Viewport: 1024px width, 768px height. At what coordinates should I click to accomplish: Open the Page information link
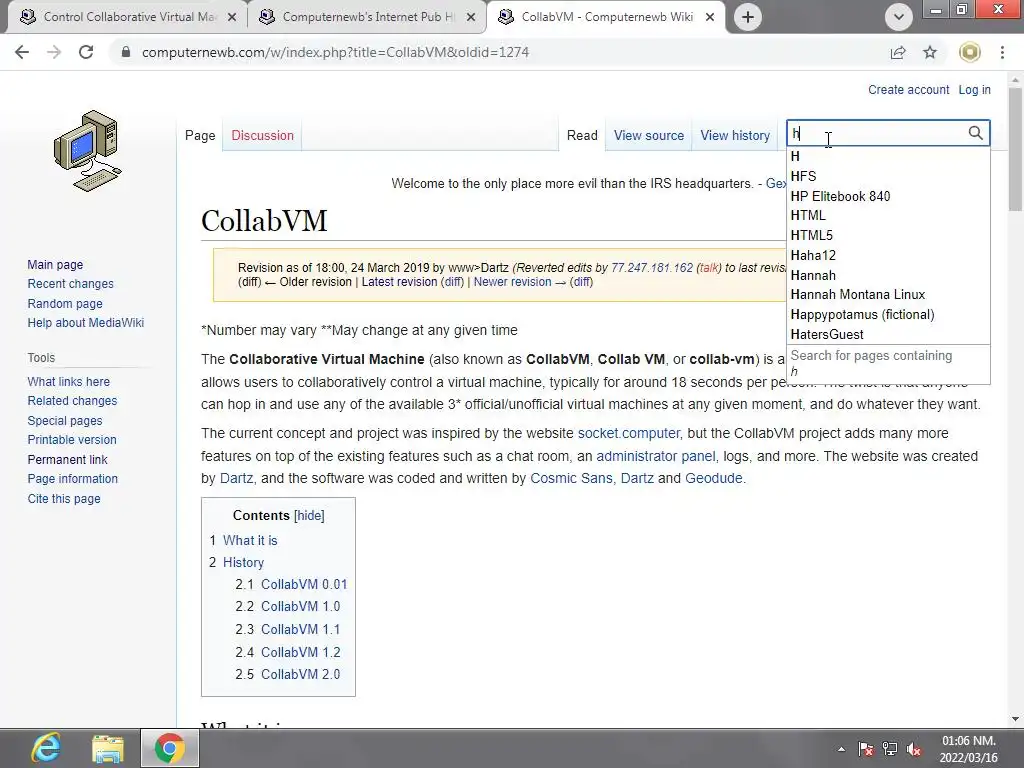[x=72, y=479]
